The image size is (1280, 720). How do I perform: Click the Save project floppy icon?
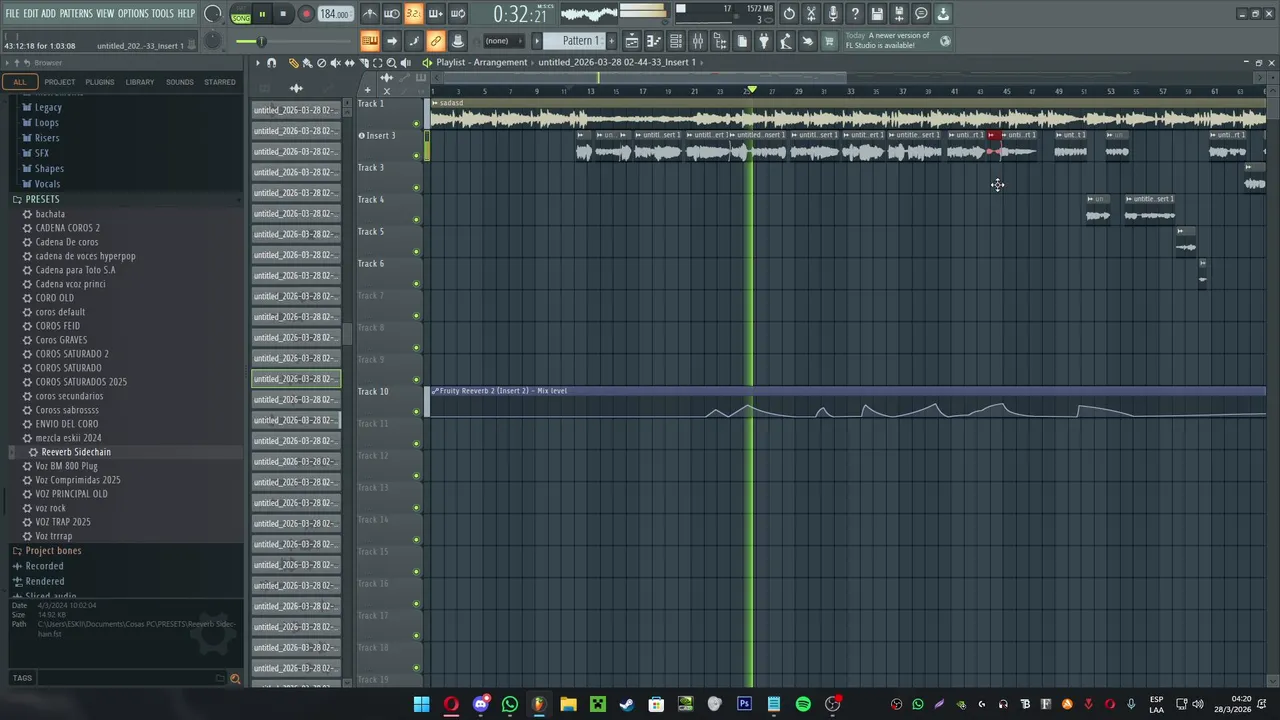(x=877, y=14)
